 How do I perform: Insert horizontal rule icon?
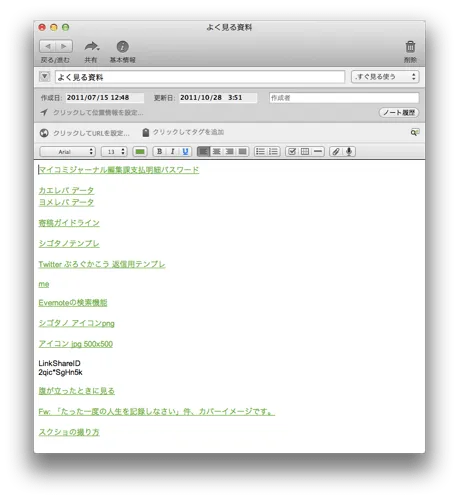click(318, 152)
